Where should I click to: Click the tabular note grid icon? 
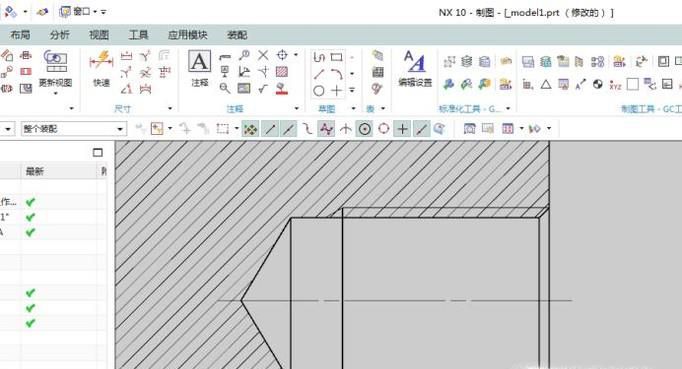click(378, 72)
